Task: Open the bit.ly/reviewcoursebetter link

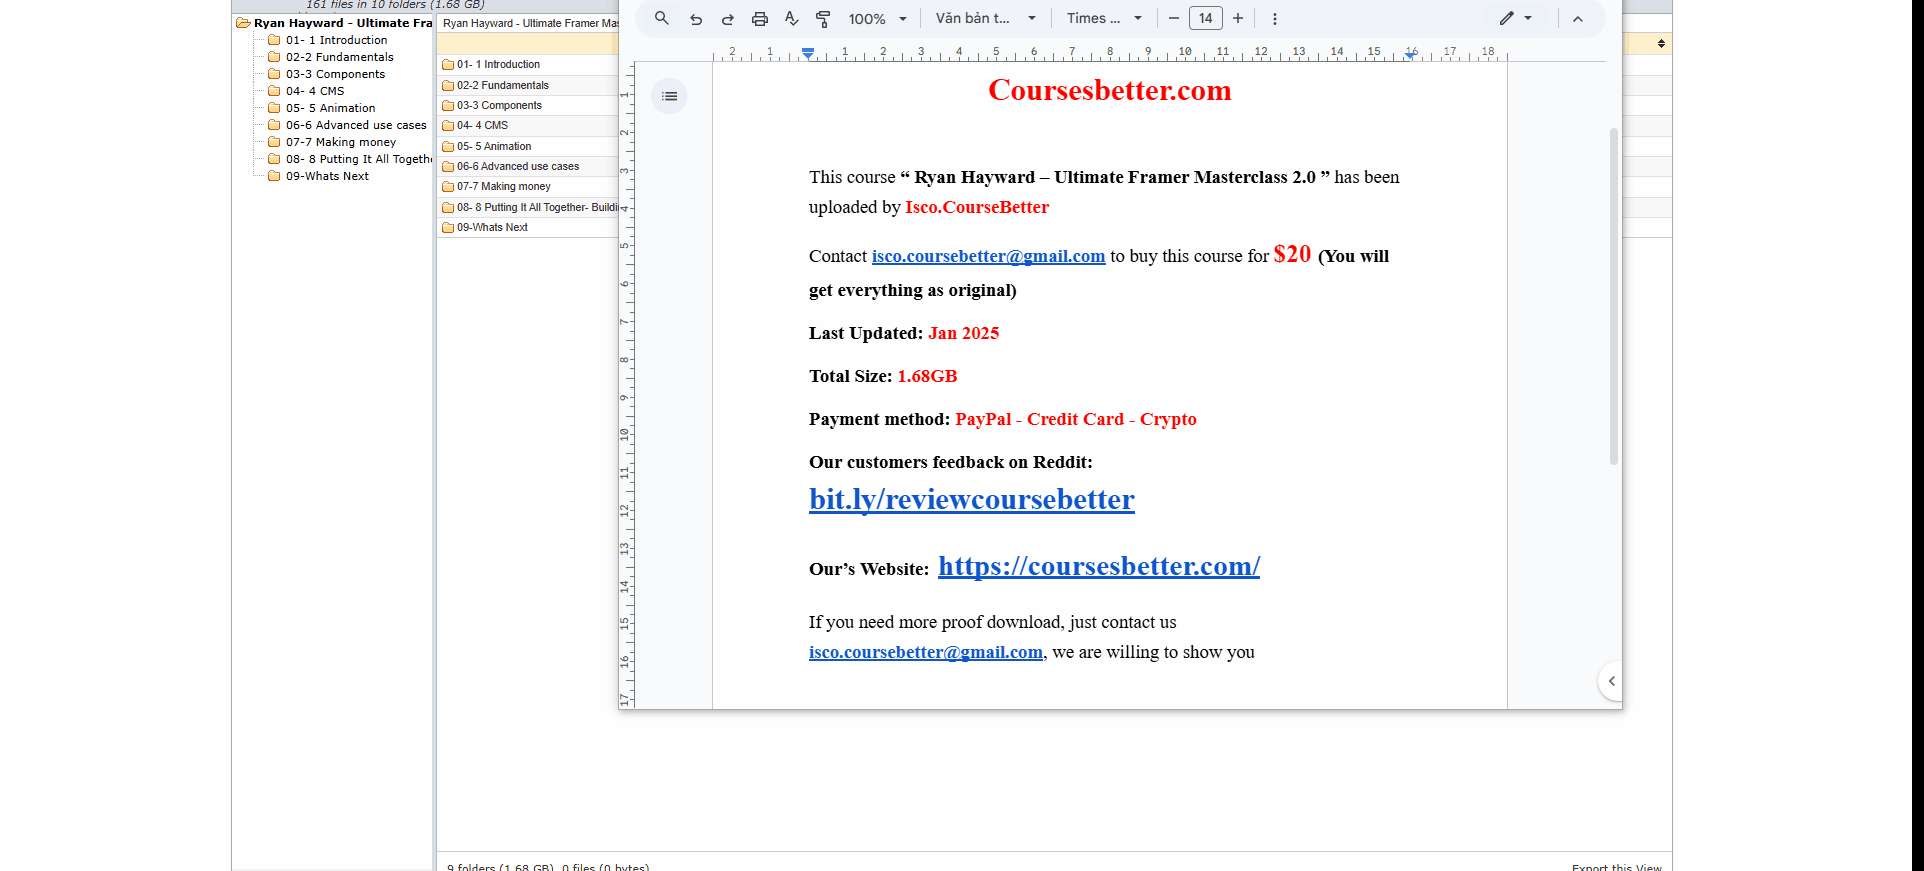Action: pyautogui.click(x=972, y=499)
